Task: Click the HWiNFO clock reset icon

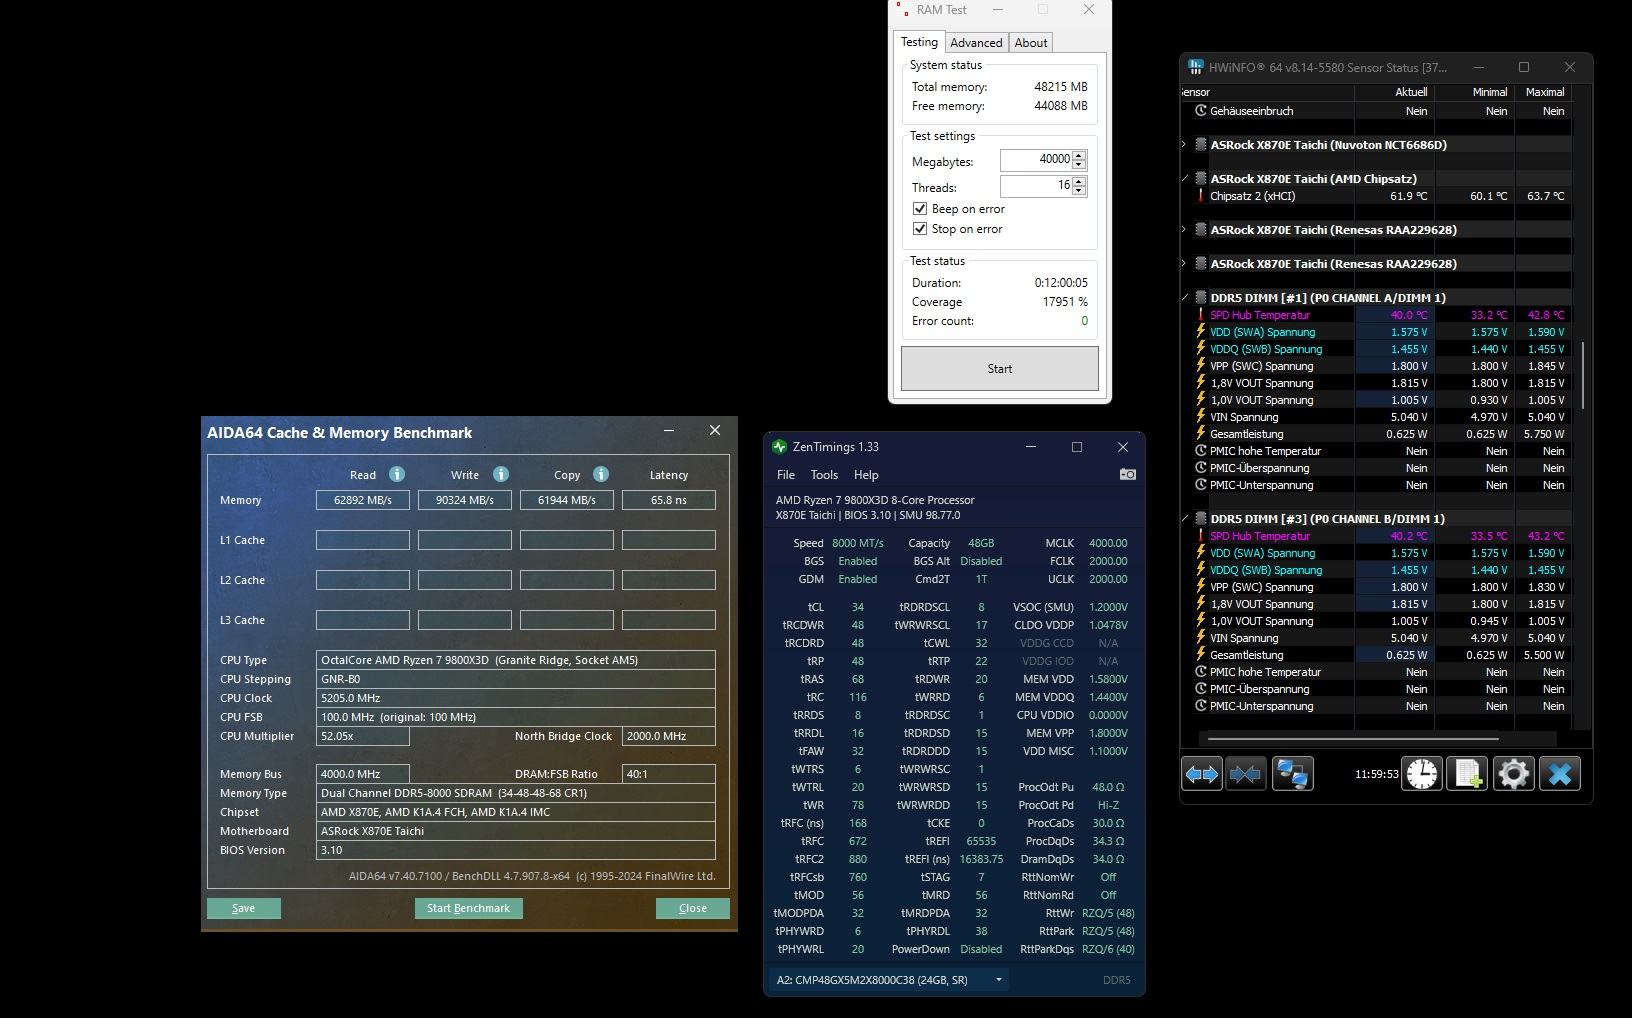Action: coord(1421,773)
